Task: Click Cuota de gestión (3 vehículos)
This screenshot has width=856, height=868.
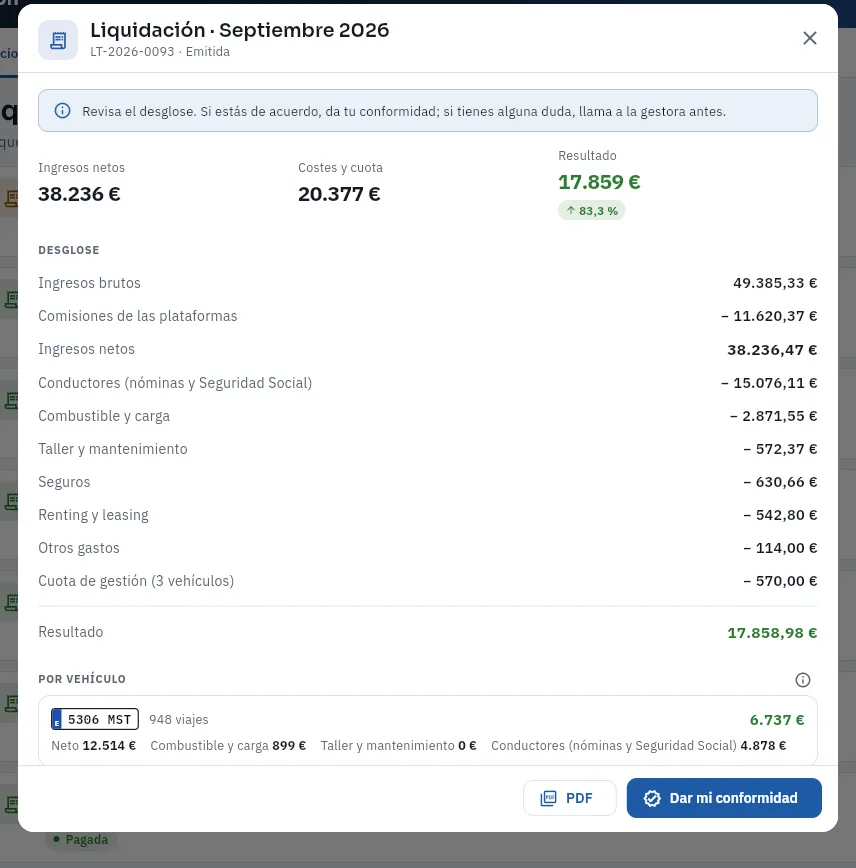Action: click(x=136, y=581)
